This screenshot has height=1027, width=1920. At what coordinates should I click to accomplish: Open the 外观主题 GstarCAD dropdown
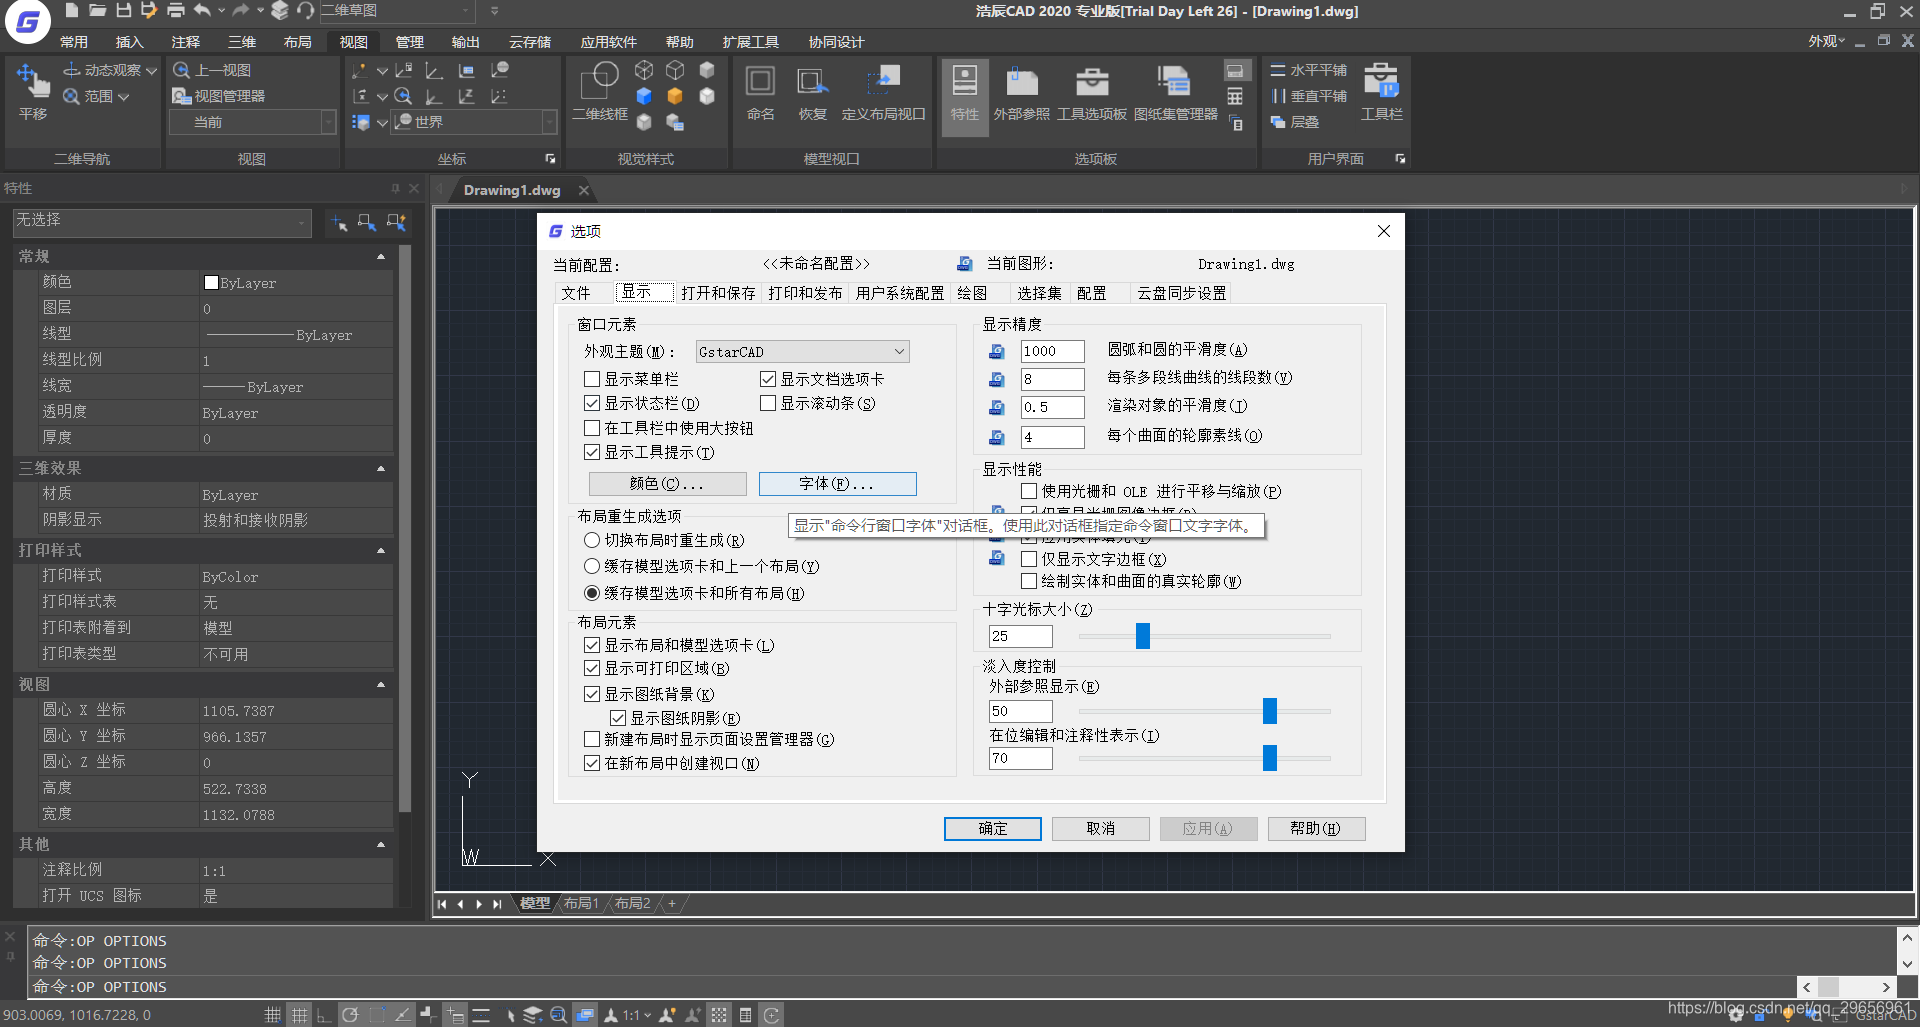pos(802,352)
